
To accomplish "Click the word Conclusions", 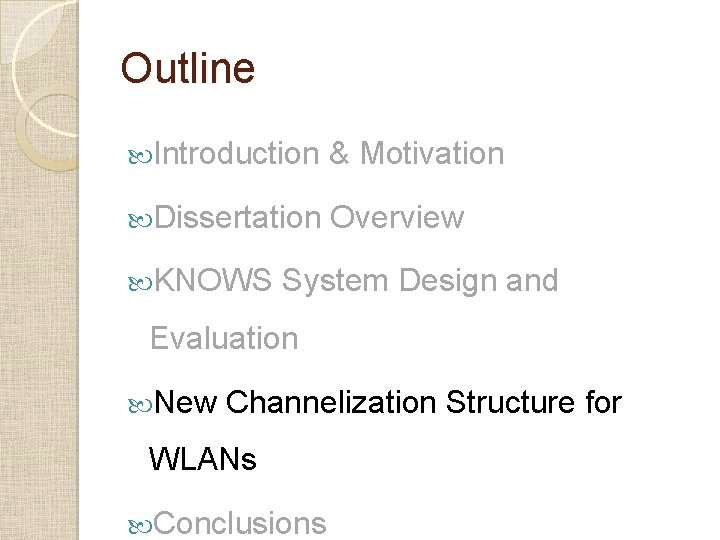I will click(x=241, y=523).
